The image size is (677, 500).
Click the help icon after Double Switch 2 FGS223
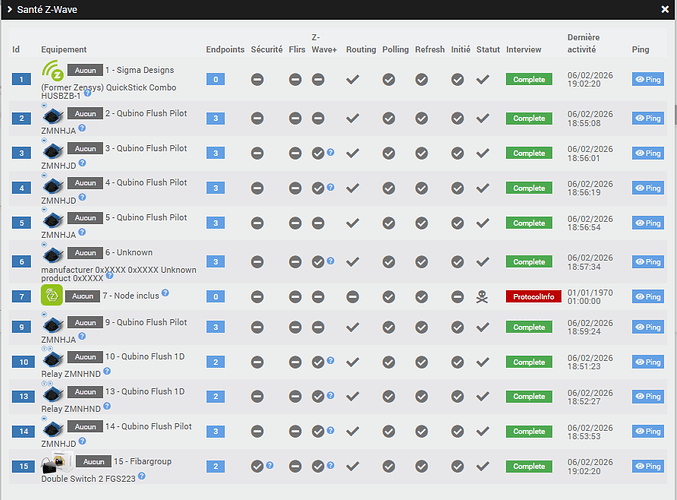click(142, 476)
